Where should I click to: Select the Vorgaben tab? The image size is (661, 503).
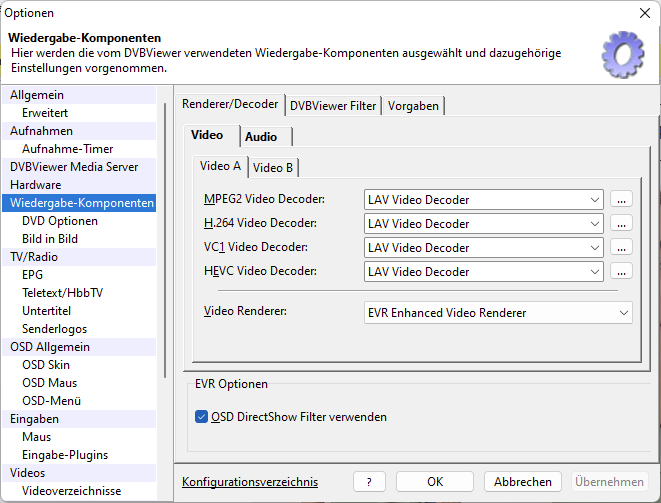[413, 106]
